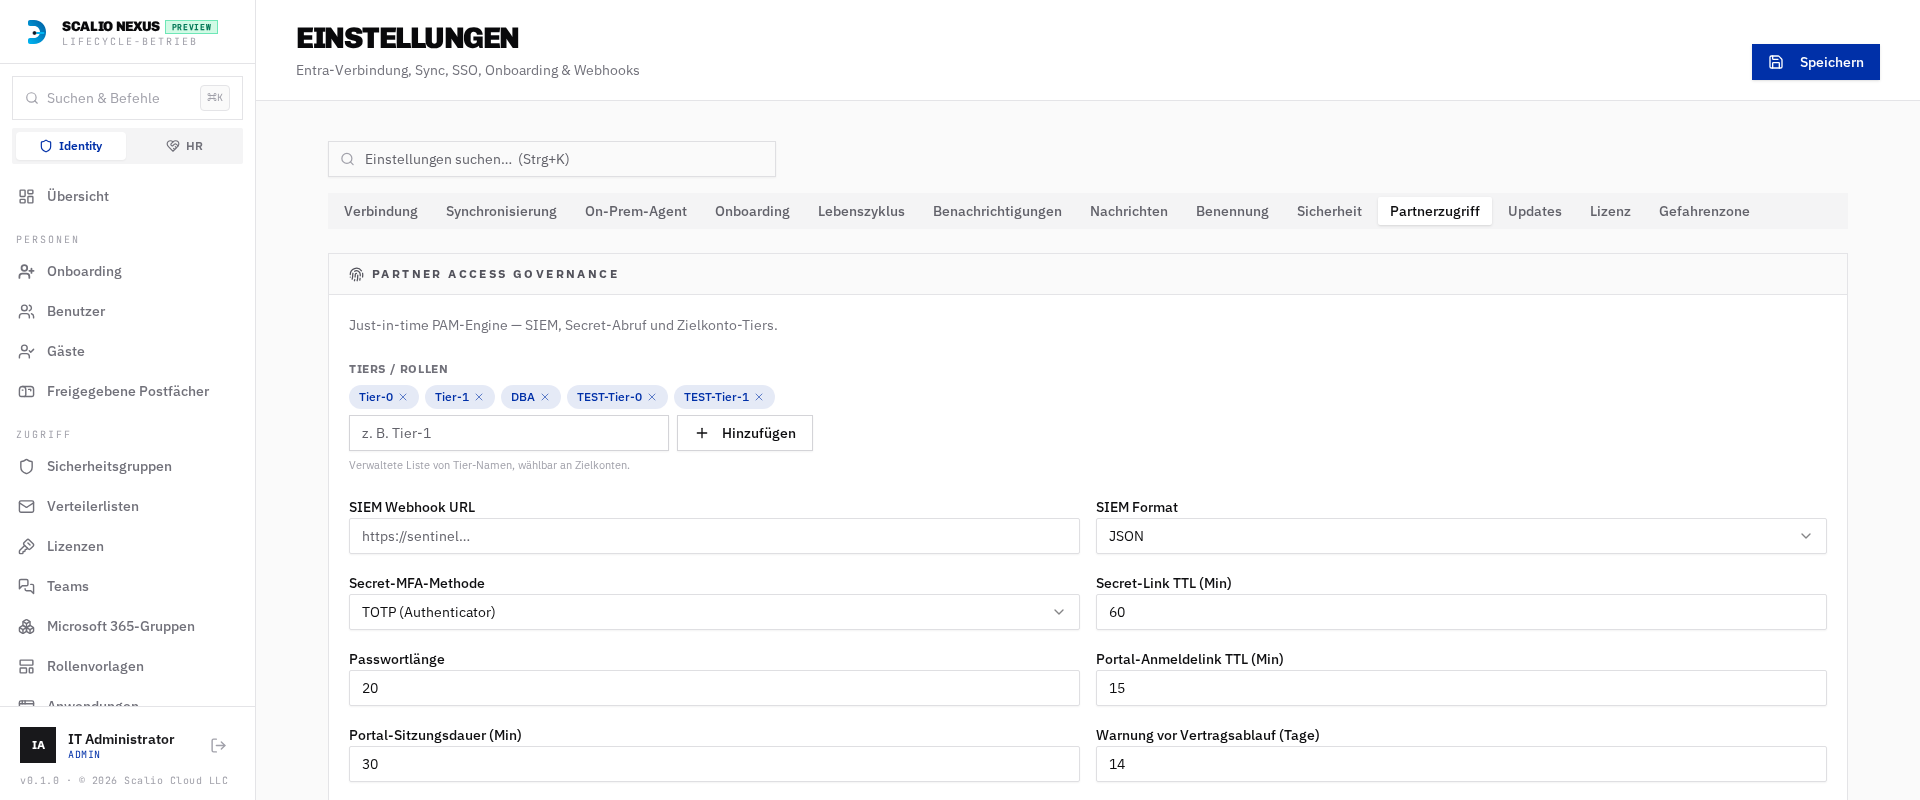Image resolution: width=1920 pixels, height=800 pixels.
Task: Click the search magnifier icon in the sidebar
Action: (32, 98)
